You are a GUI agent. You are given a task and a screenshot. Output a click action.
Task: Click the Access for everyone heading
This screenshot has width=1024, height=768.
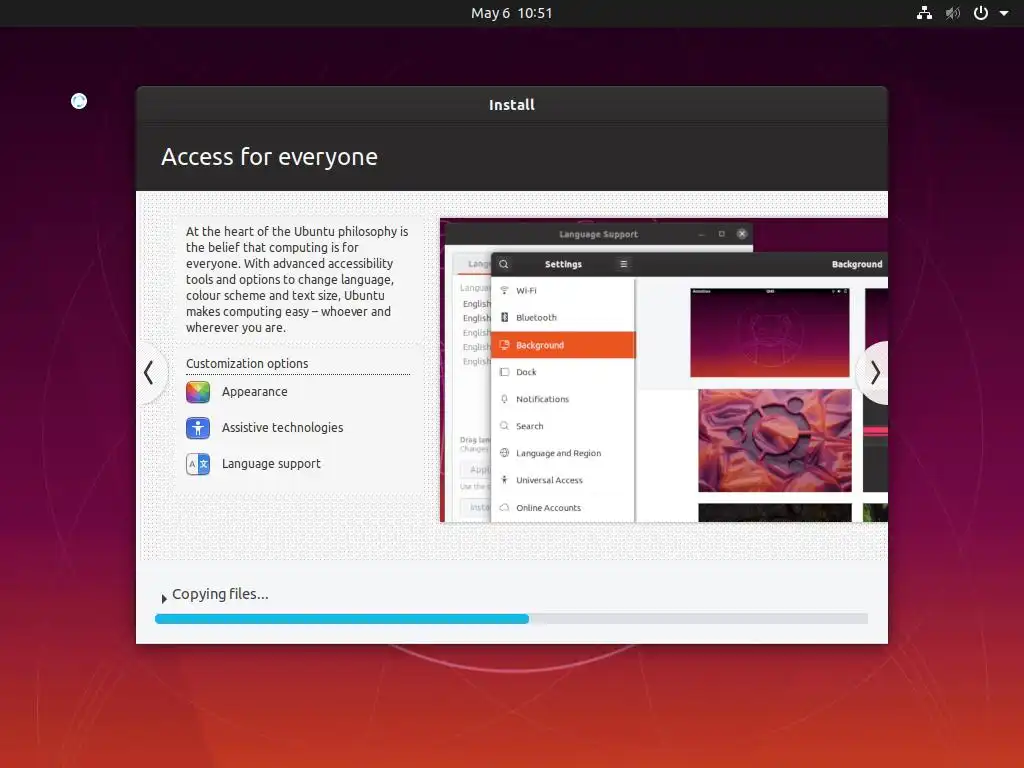pyautogui.click(x=269, y=157)
